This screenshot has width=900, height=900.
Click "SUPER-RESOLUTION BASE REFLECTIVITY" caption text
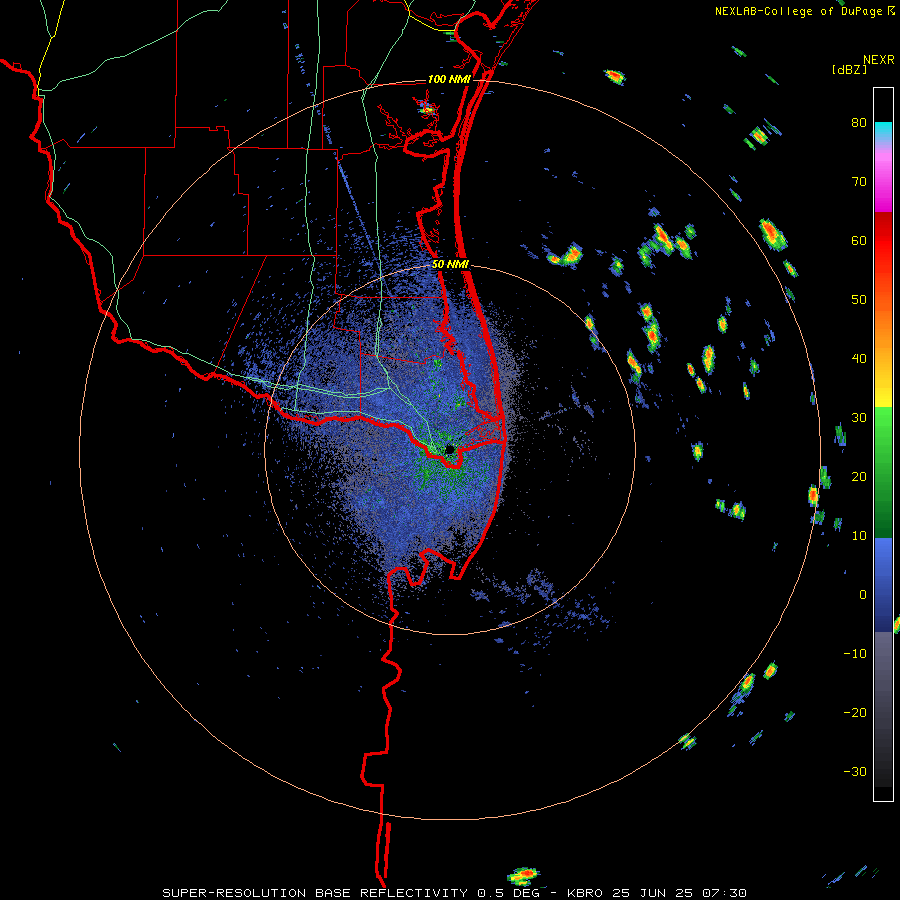[315, 893]
